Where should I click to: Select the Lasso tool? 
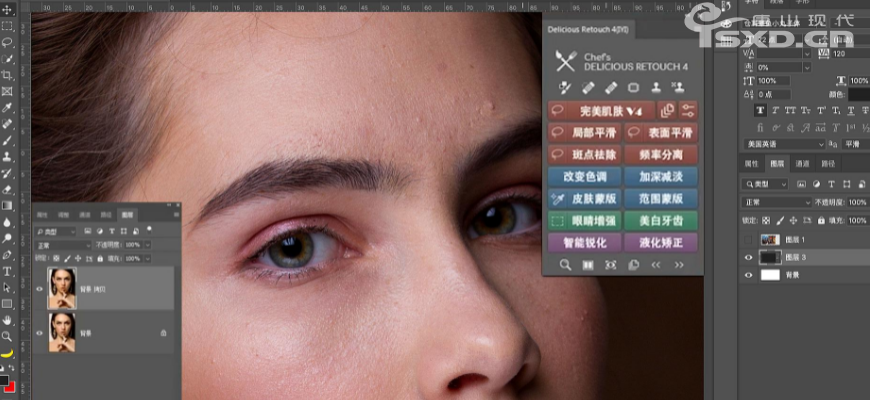point(7,42)
